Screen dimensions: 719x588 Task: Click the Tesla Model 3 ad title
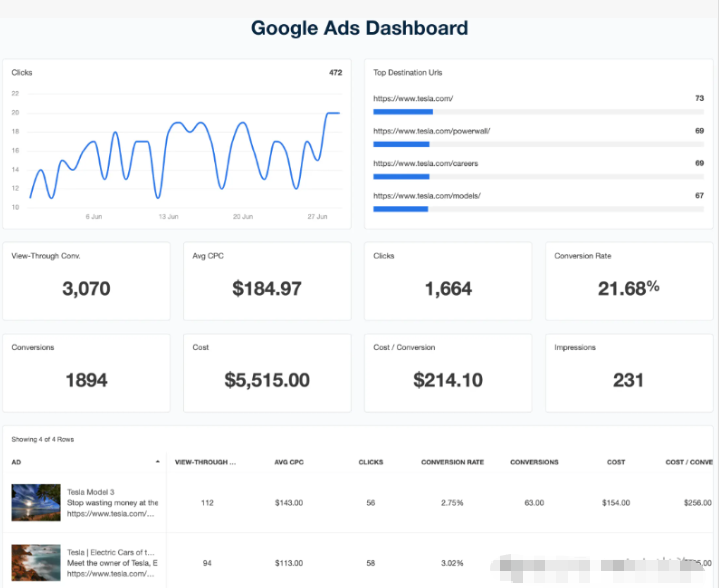pyautogui.click(x=90, y=492)
